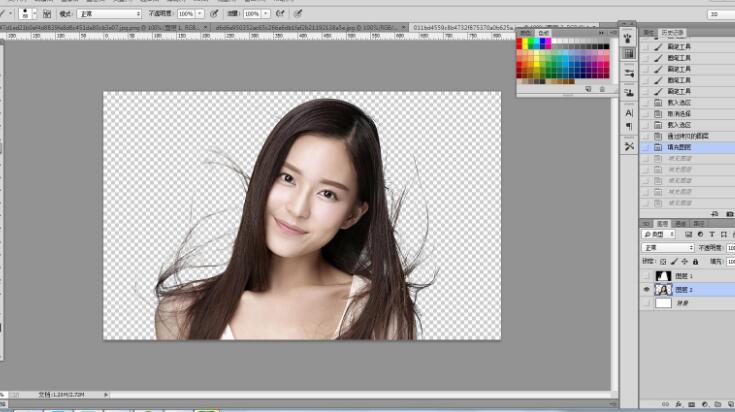Create new snapshot camera icon in History
The image size is (735, 412).
pyautogui.click(x=729, y=214)
